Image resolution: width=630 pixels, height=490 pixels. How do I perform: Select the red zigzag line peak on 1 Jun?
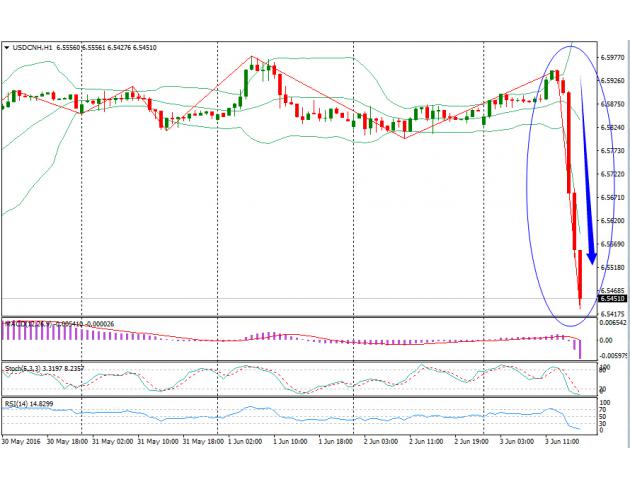pyautogui.click(x=253, y=58)
